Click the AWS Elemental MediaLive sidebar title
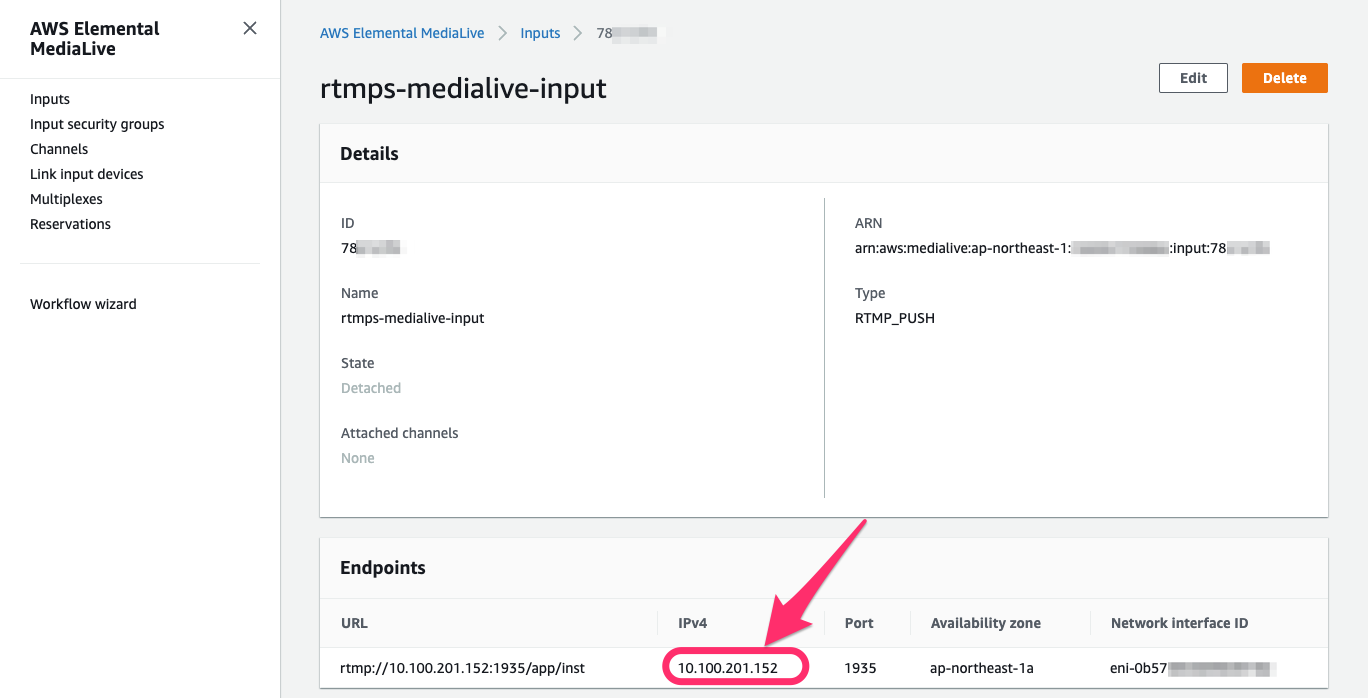 pos(95,39)
